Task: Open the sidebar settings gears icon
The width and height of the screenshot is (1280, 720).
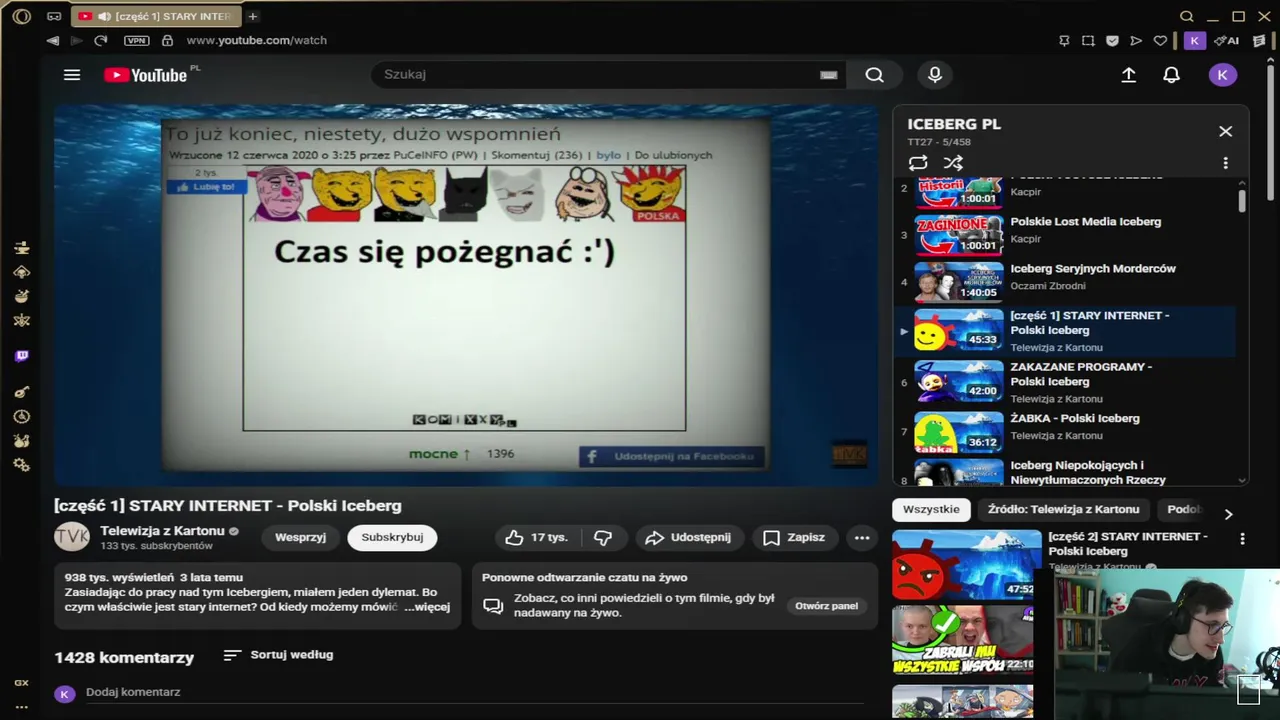Action: coord(22,465)
